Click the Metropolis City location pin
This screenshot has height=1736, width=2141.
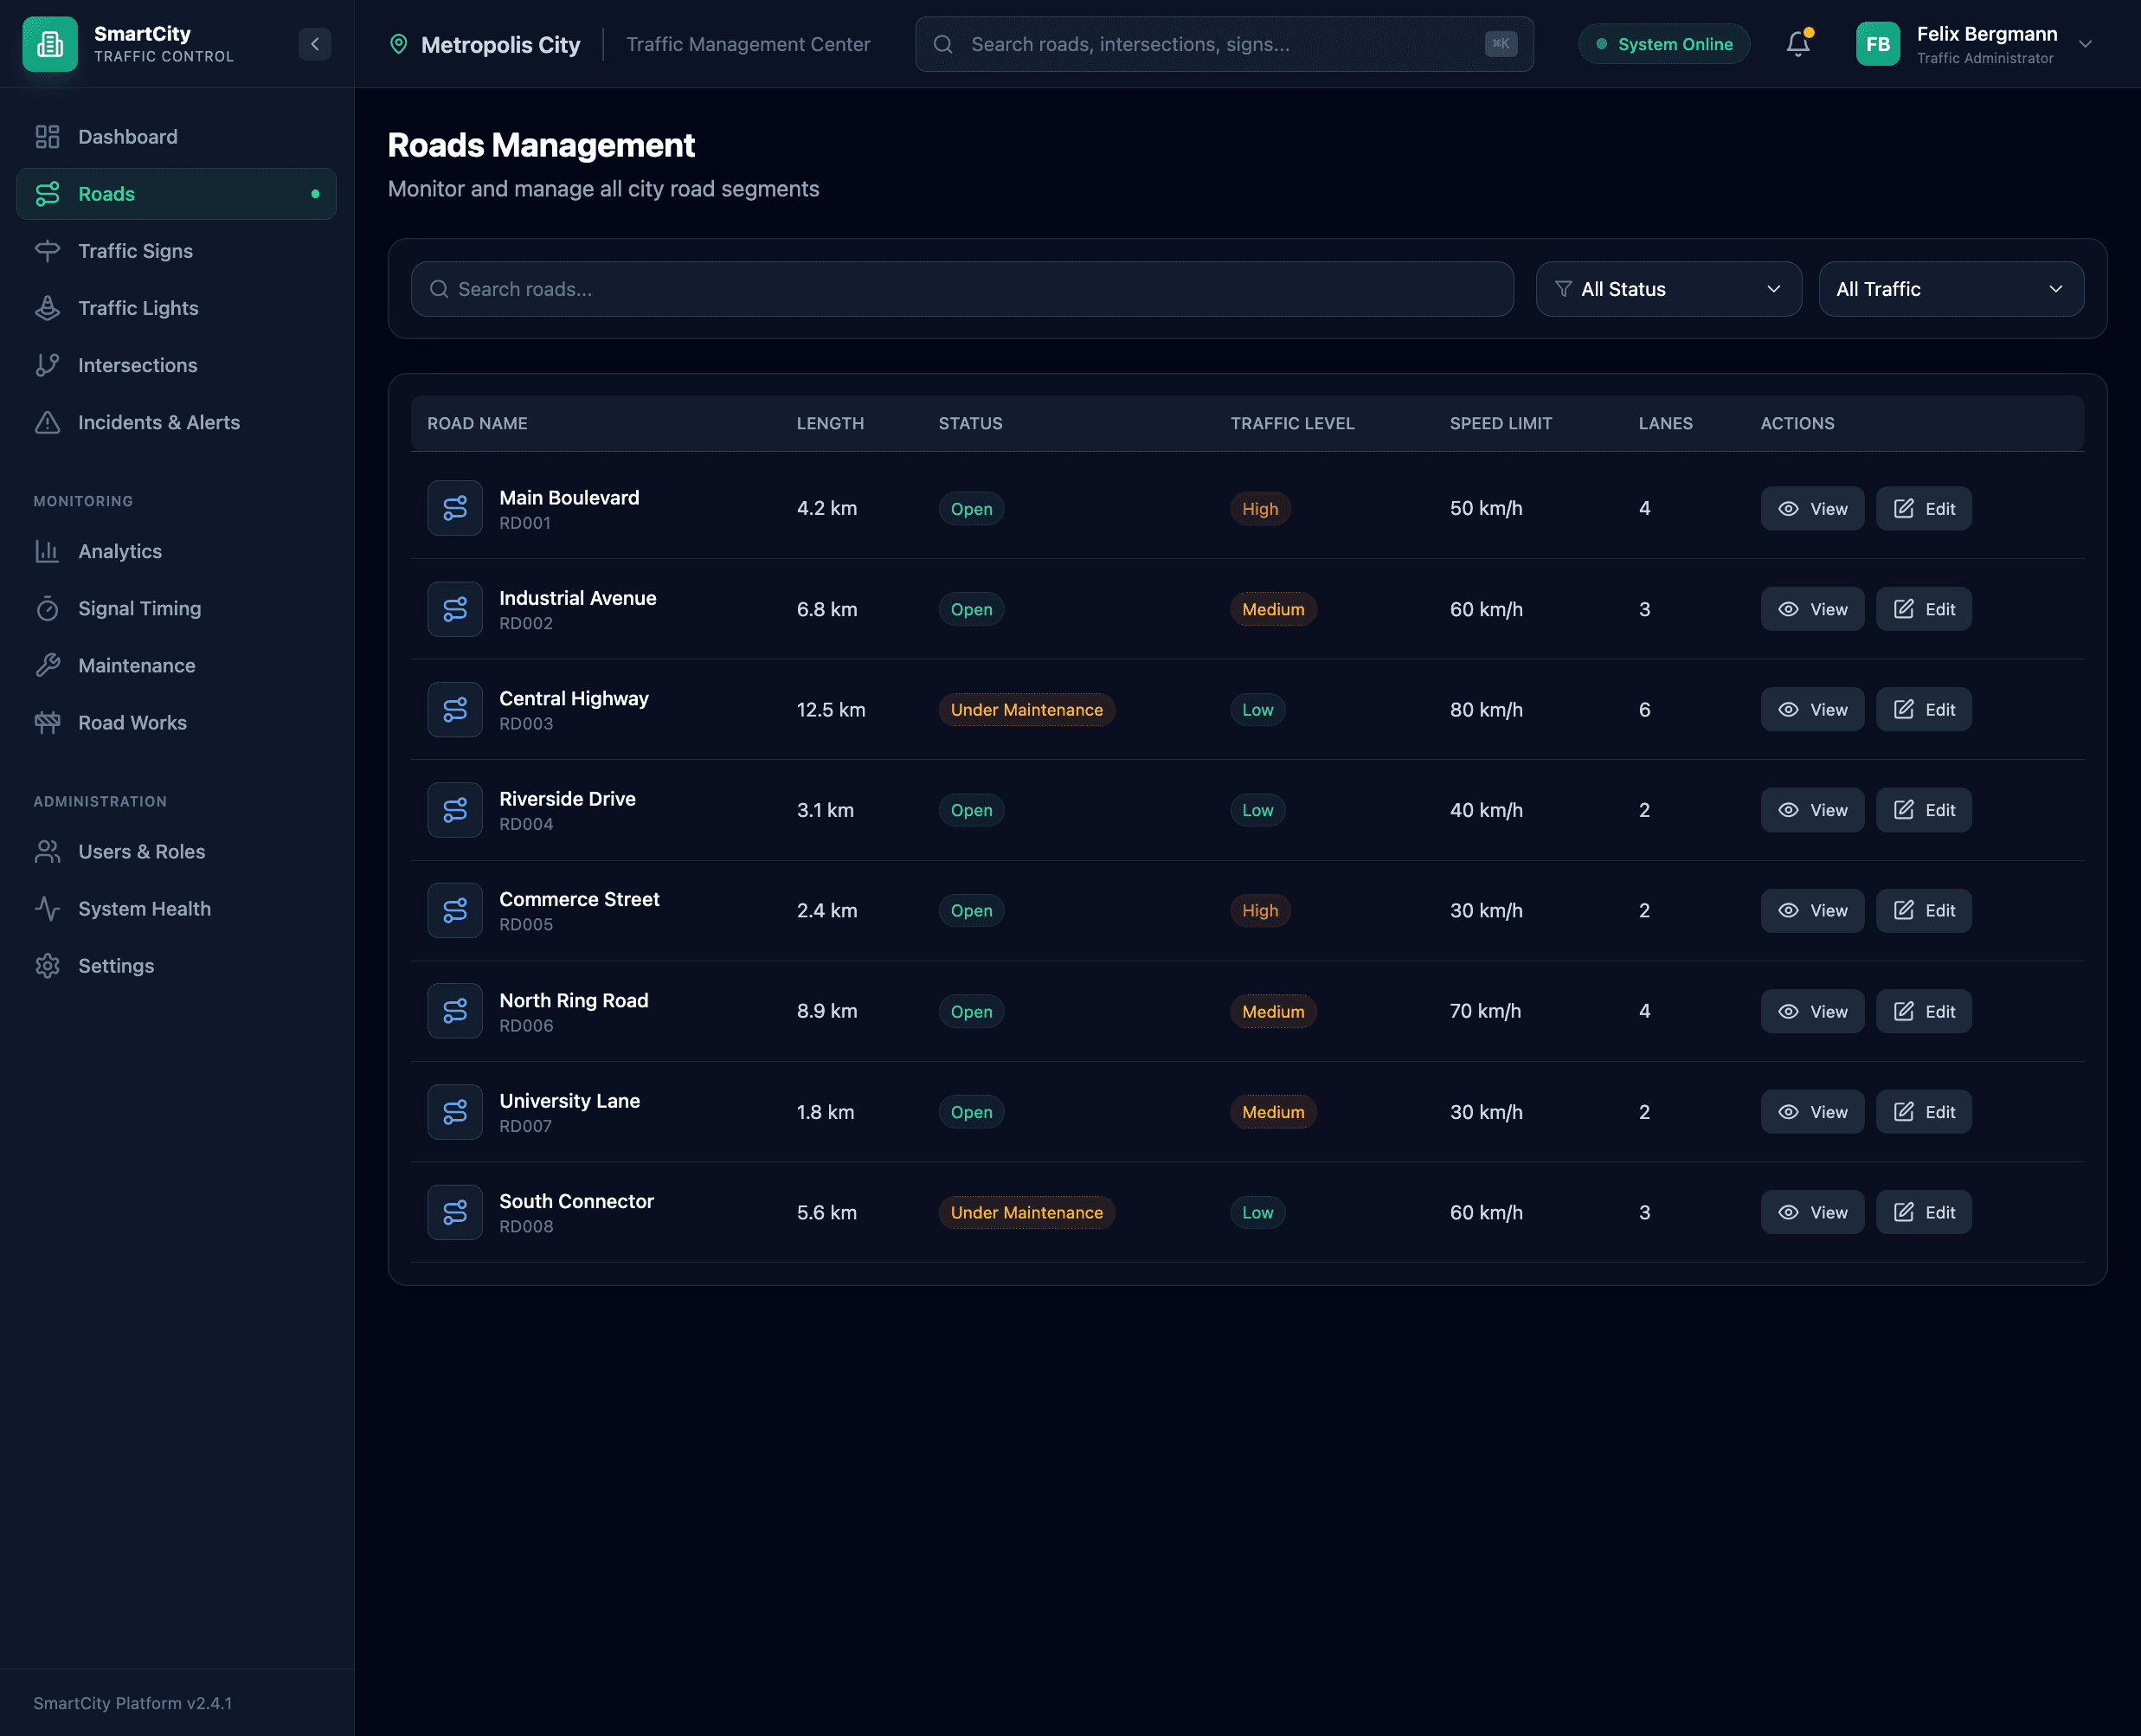coord(398,44)
